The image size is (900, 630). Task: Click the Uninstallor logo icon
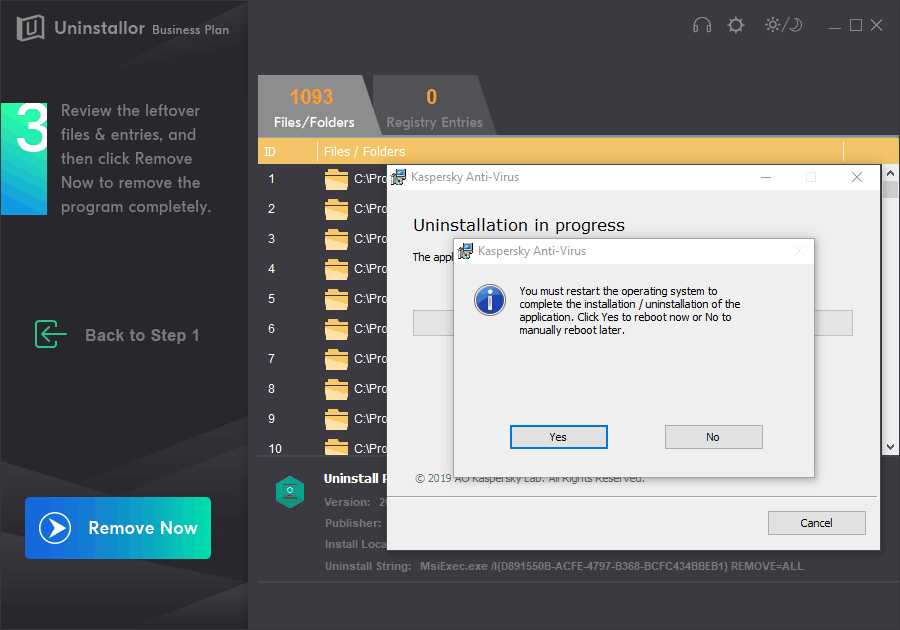[30, 28]
